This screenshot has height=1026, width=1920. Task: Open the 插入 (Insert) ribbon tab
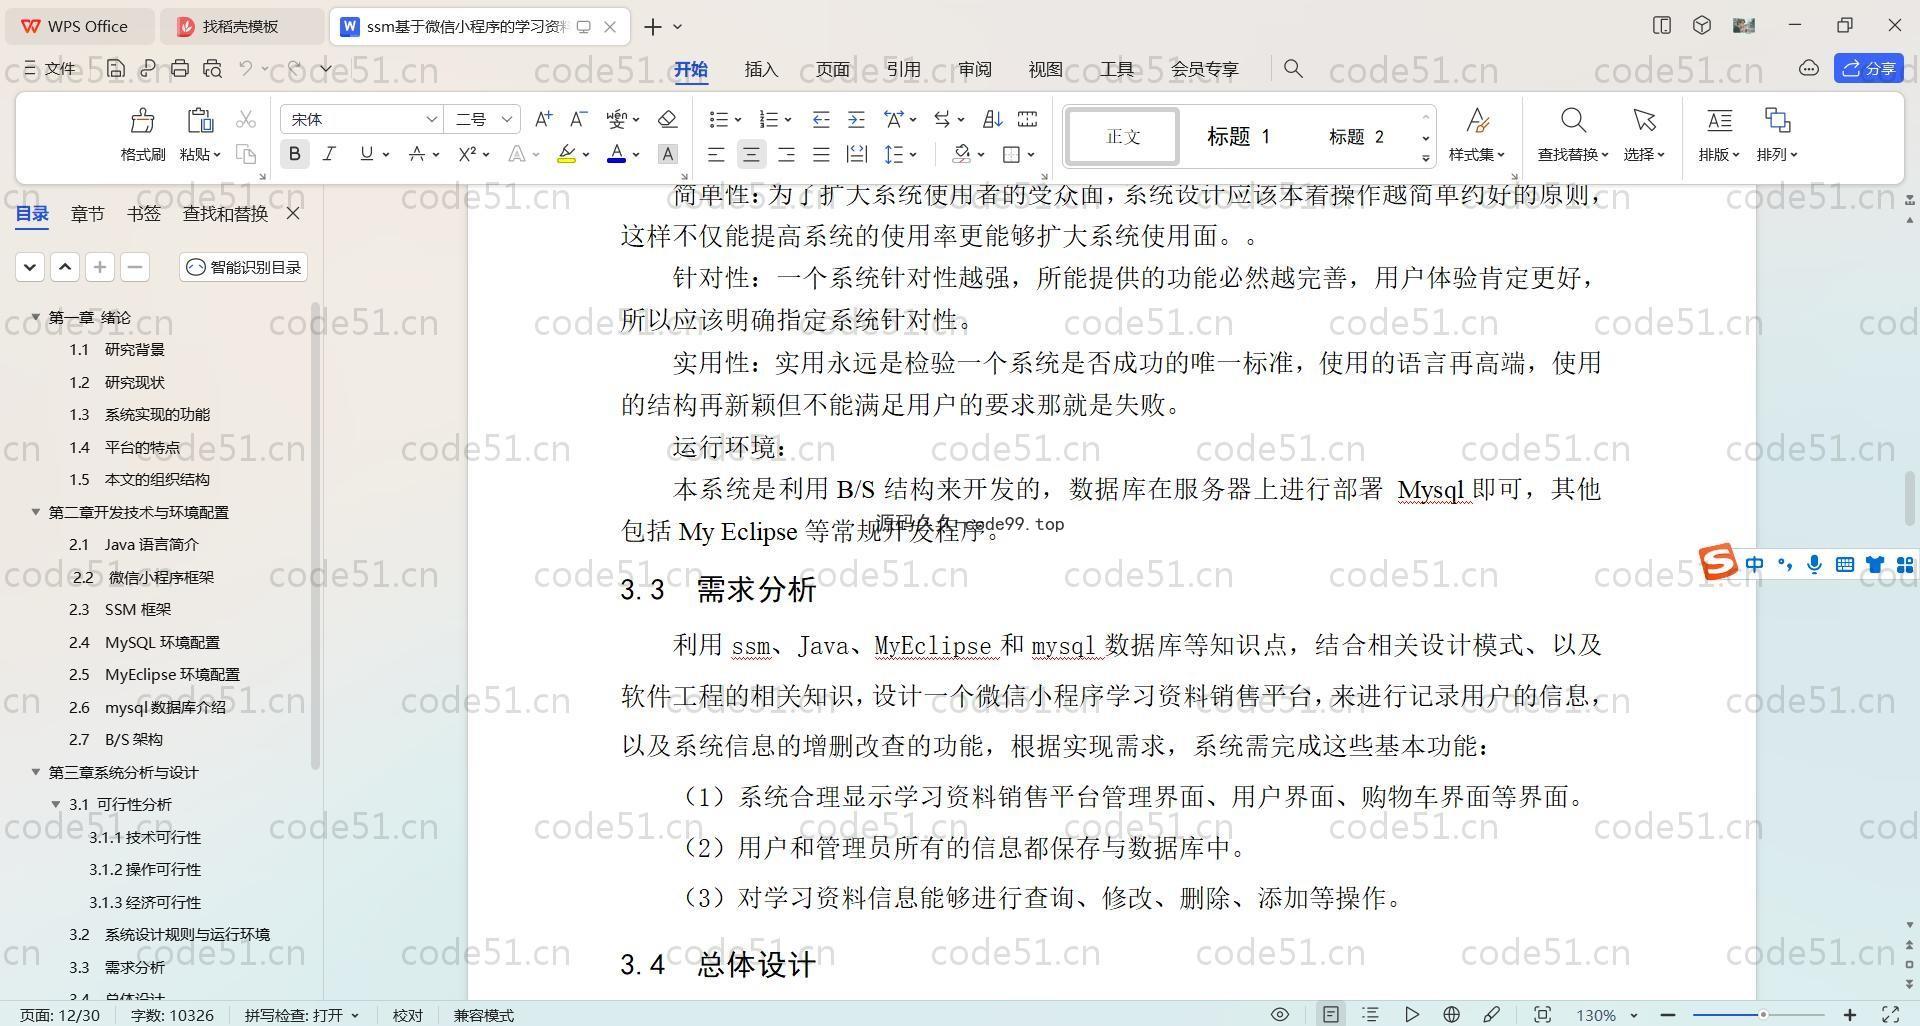[x=761, y=69]
